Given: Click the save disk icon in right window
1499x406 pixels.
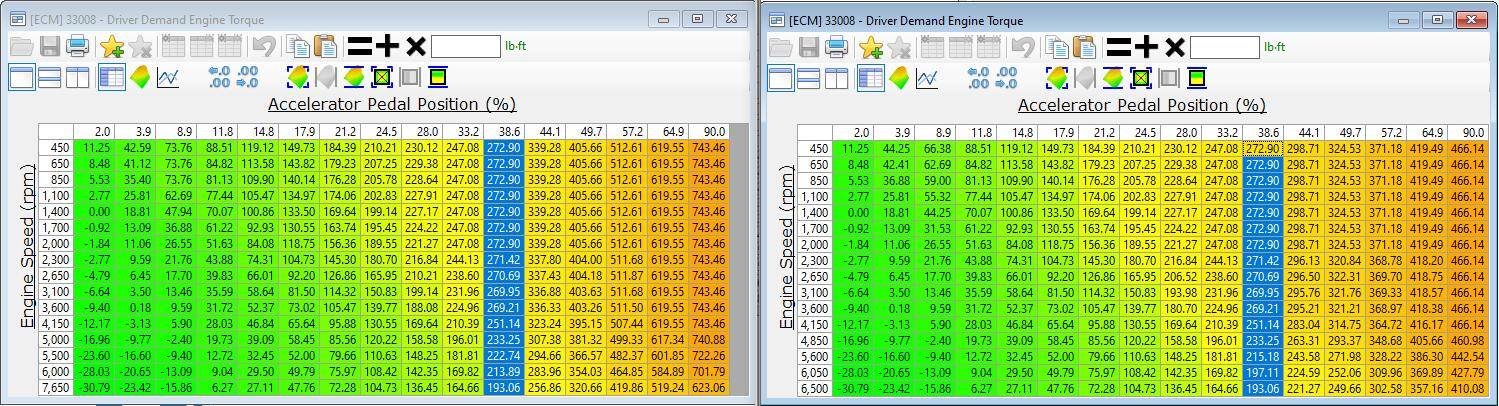Looking at the screenshot, I should [809, 47].
